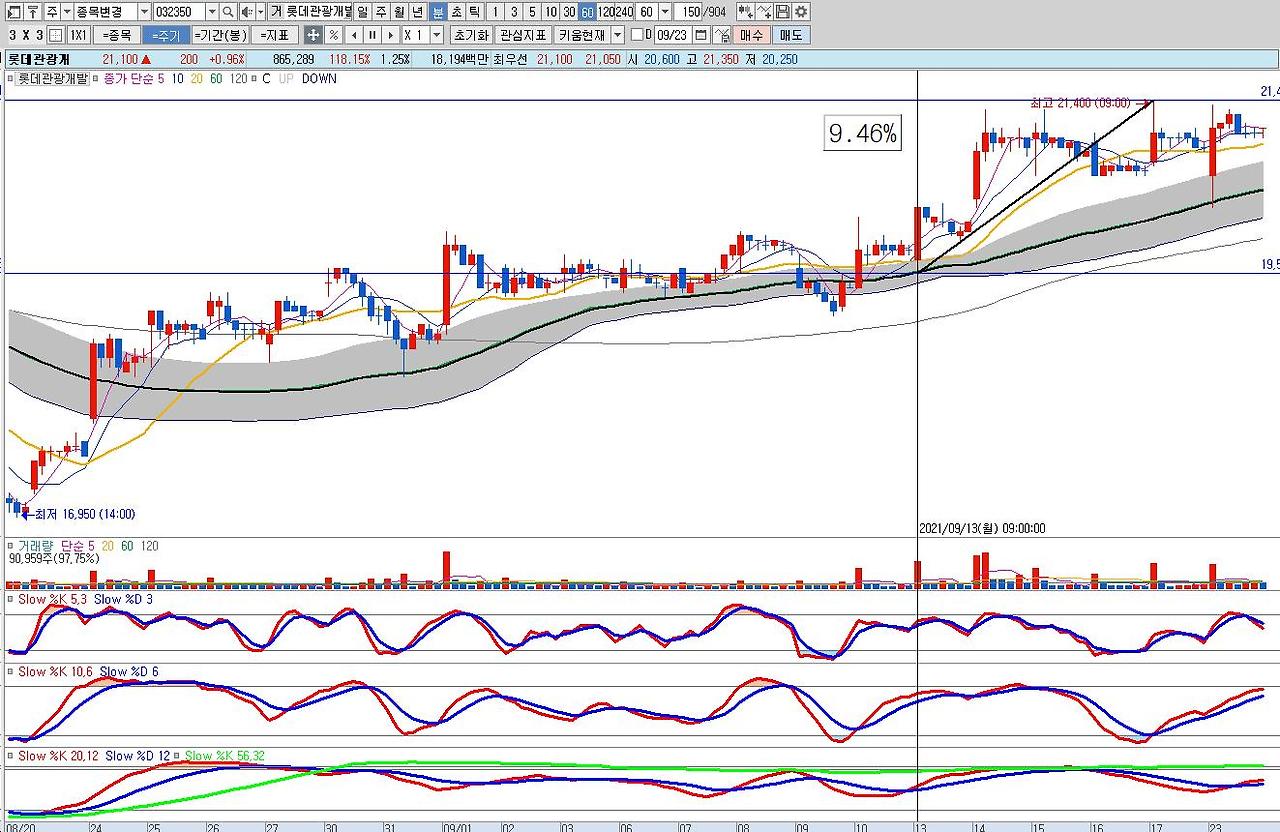
Task: Click the pin icon in top toolbar
Action: [33, 12]
